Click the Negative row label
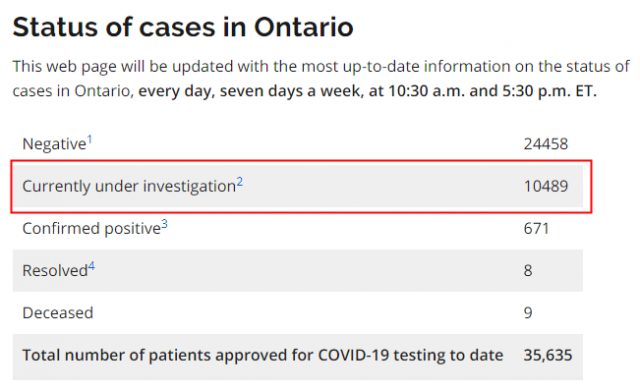This screenshot has width=640, height=389. 54,144
